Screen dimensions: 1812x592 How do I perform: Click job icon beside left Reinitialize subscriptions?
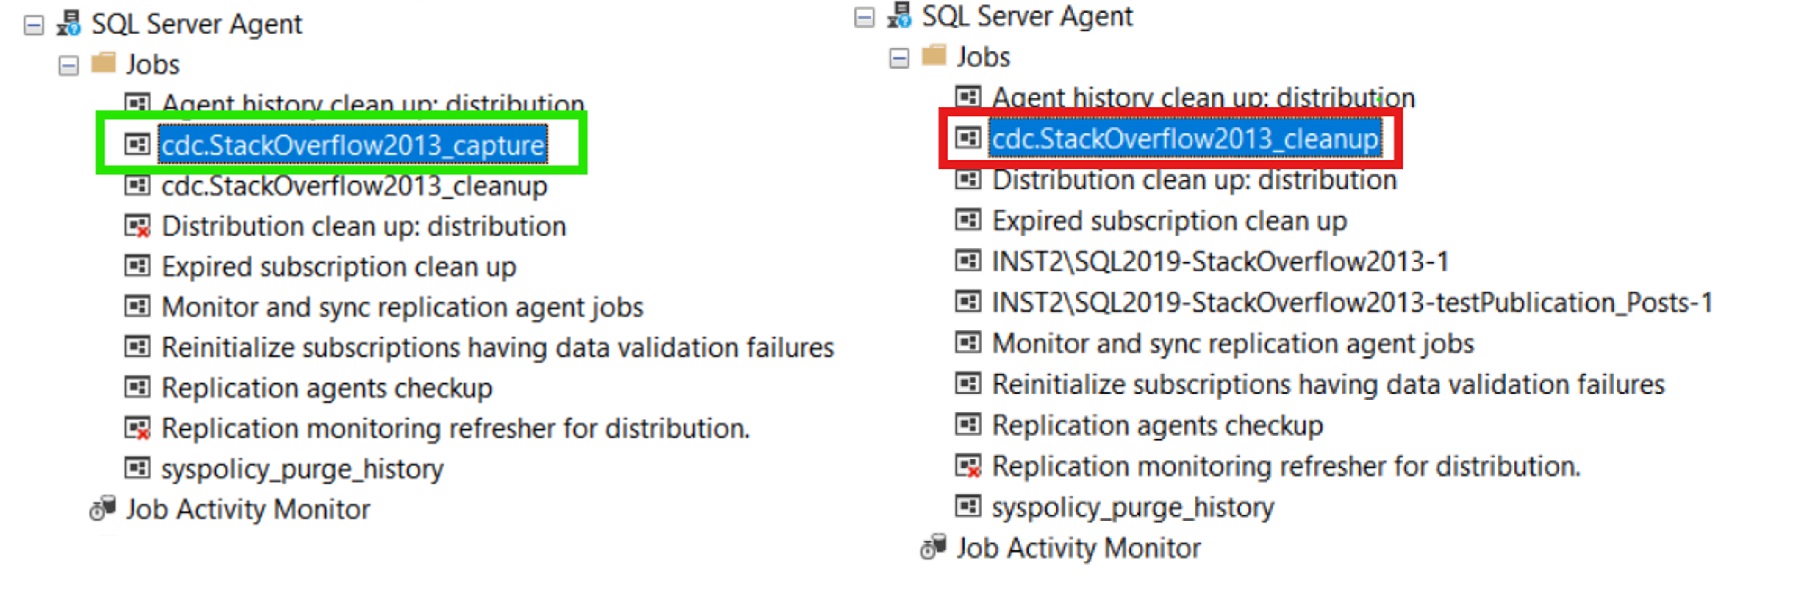(137, 347)
